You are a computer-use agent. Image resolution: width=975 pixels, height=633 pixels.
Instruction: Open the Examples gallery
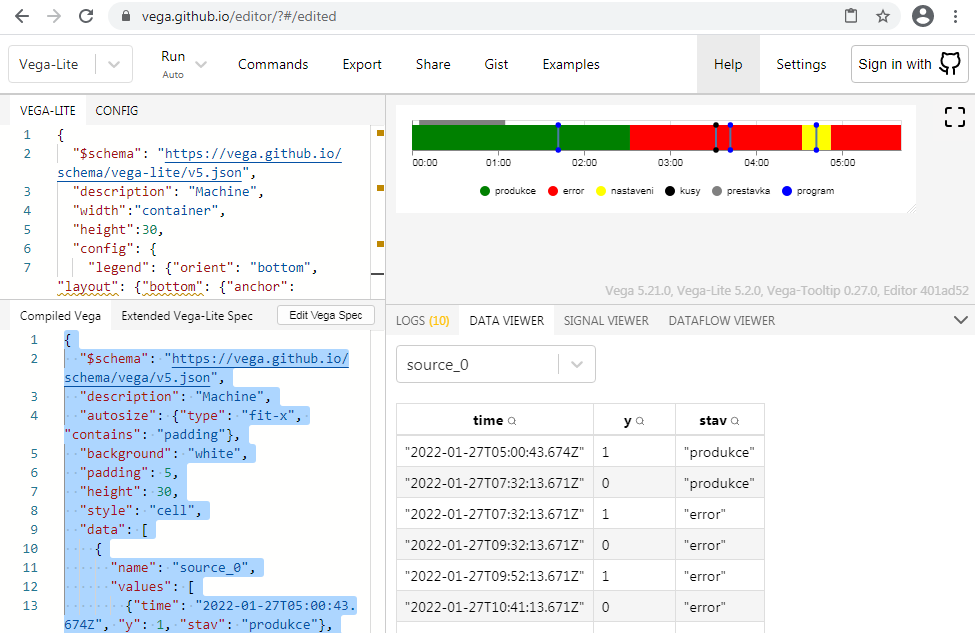pyautogui.click(x=571, y=64)
